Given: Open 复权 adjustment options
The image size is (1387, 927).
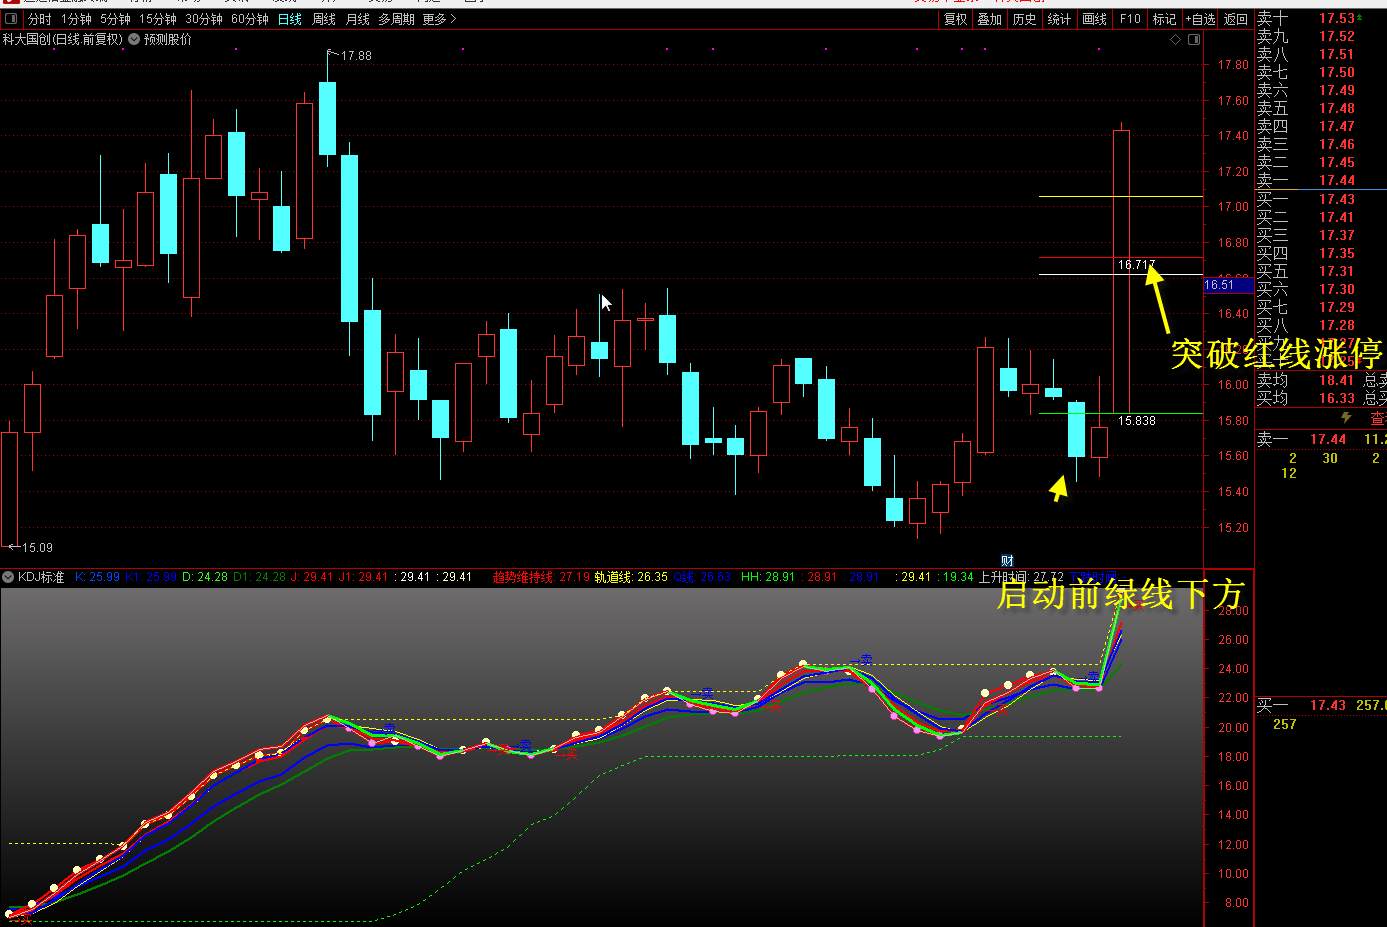Looking at the screenshot, I should point(955,19).
